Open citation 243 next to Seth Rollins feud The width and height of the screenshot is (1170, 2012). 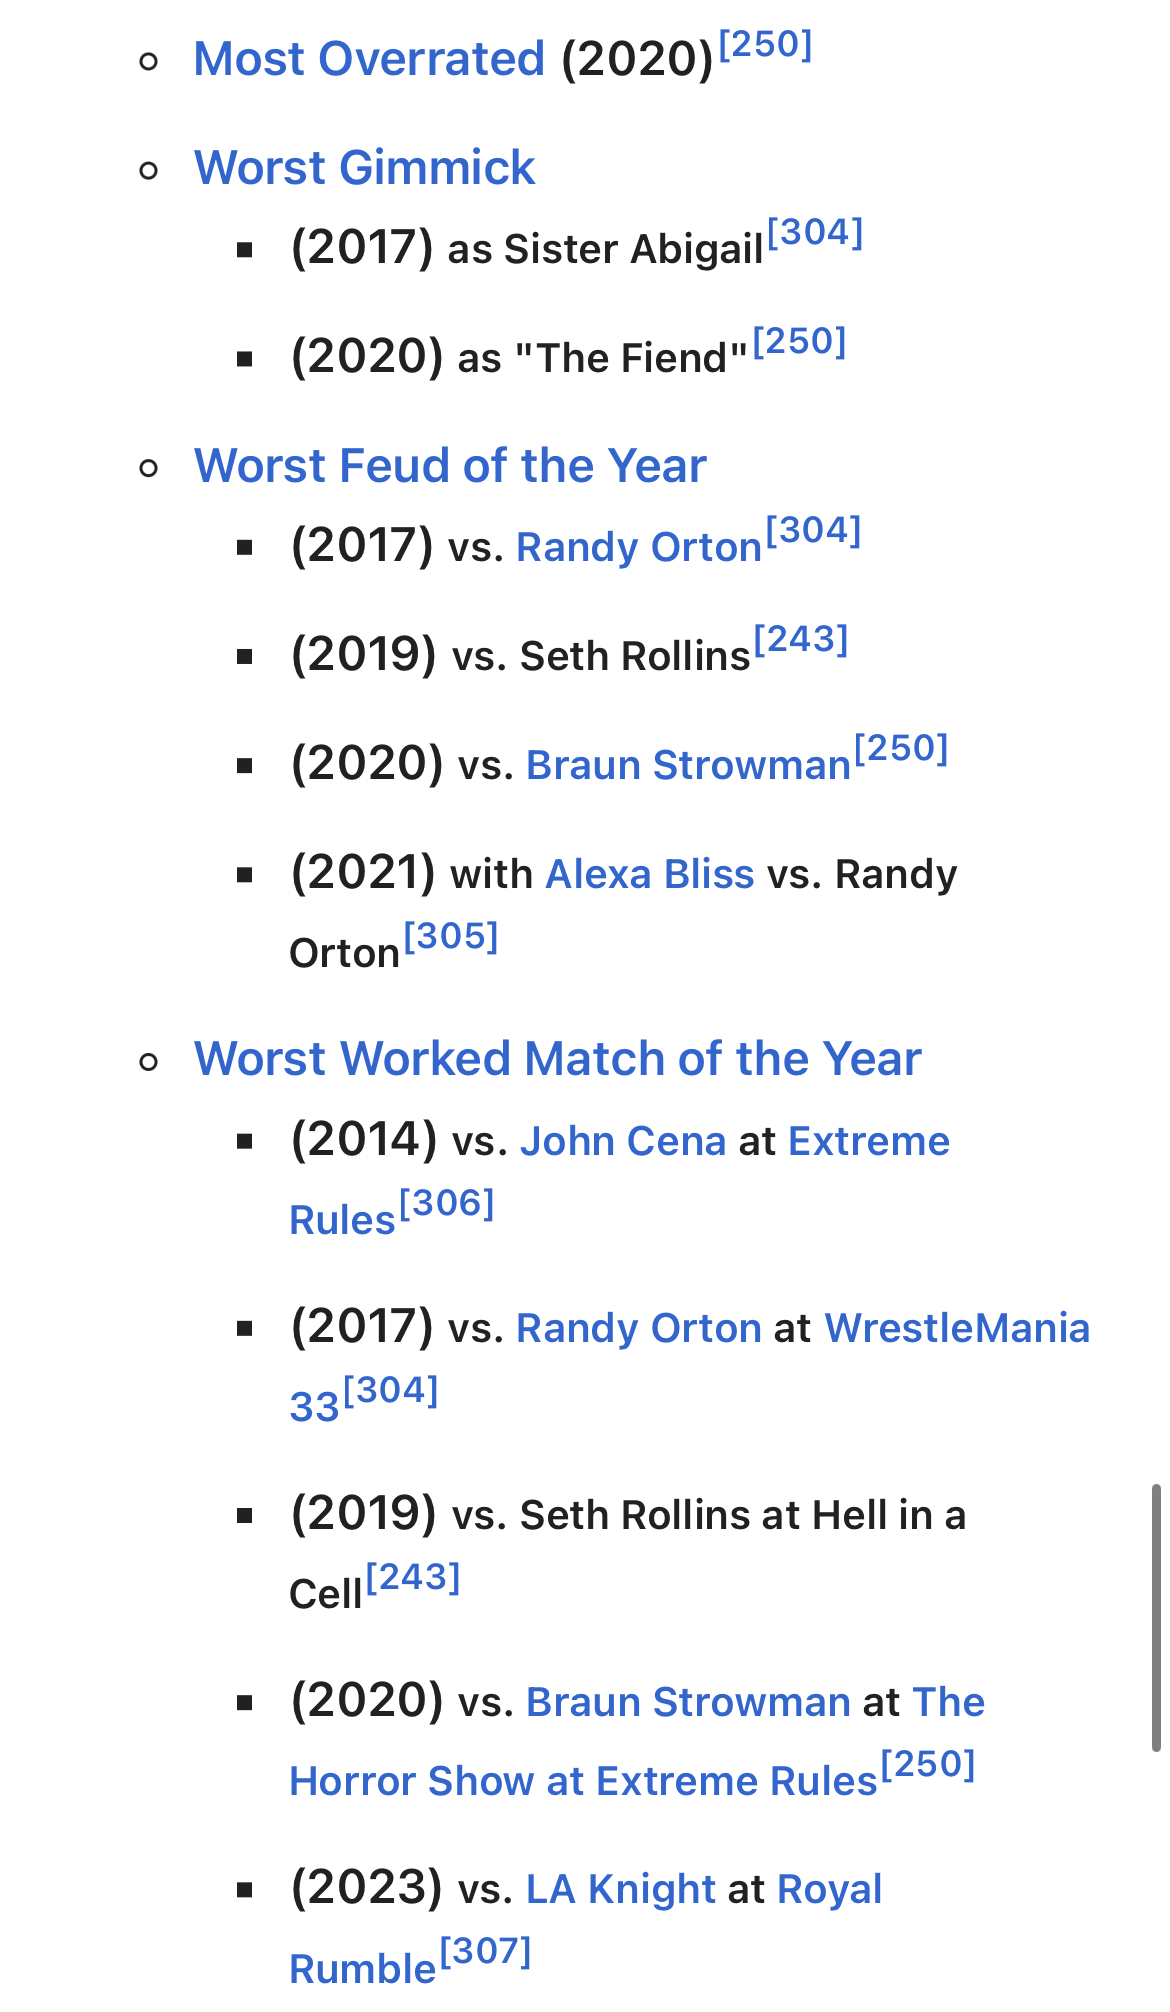tap(801, 639)
